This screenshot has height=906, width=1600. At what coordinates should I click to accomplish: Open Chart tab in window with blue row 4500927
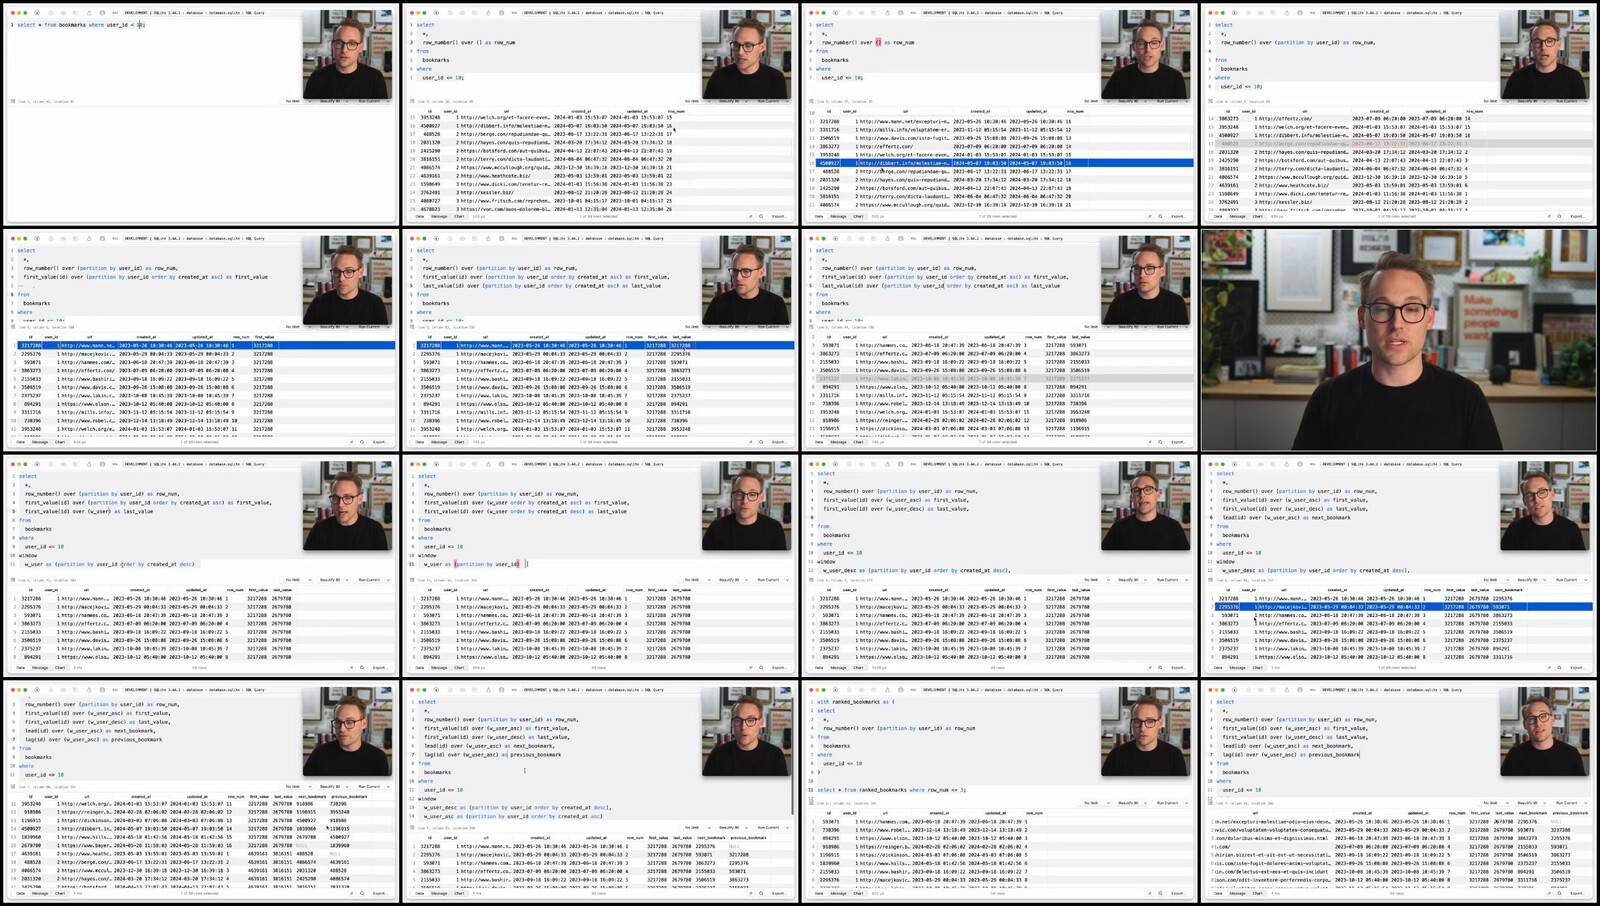858,216
